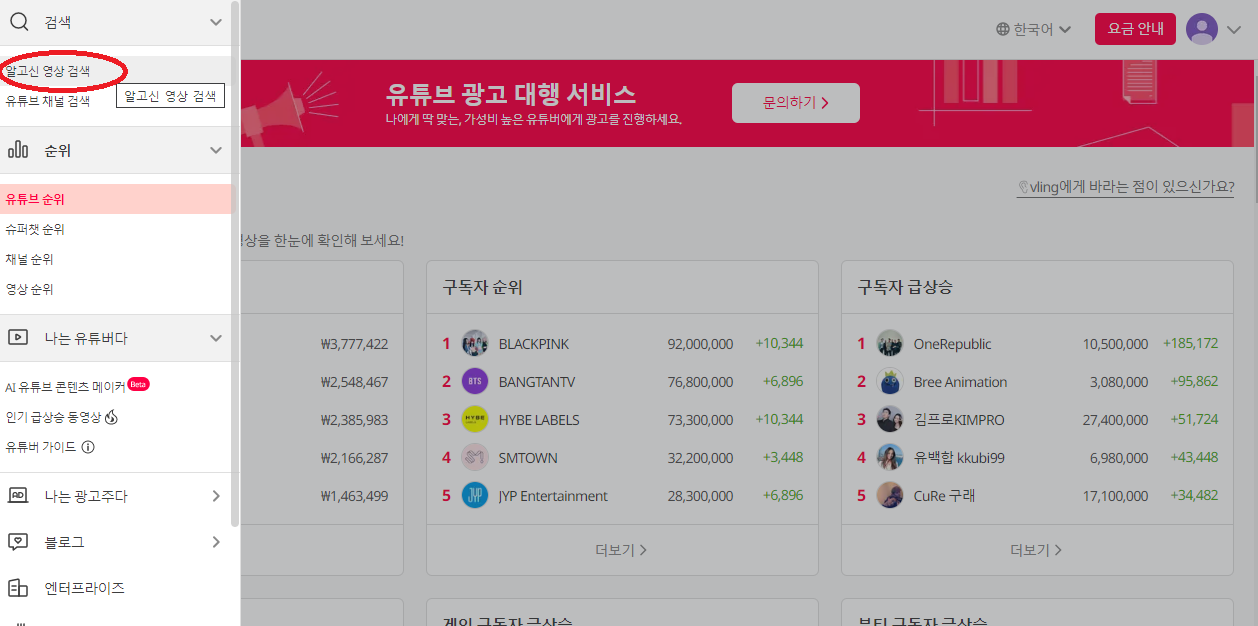Click the 문의하기 banner button

[x=796, y=103]
